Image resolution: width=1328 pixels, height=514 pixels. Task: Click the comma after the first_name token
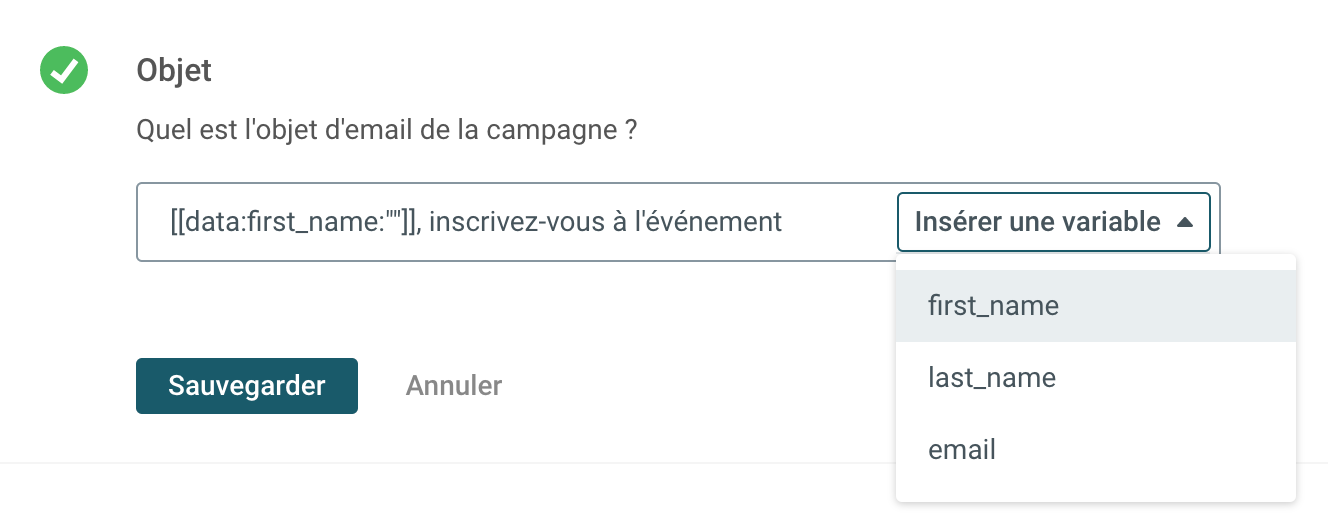point(424,226)
